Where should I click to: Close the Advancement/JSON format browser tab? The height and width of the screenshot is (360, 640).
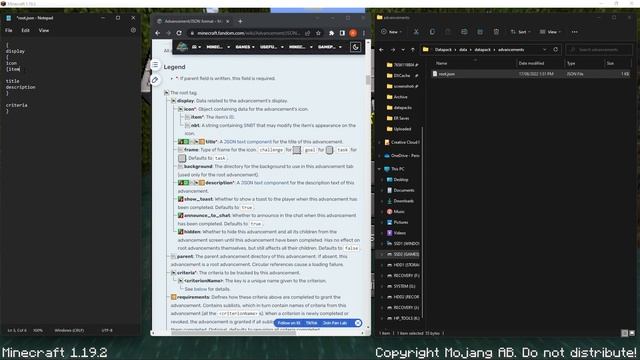pyautogui.click(x=228, y=21)
